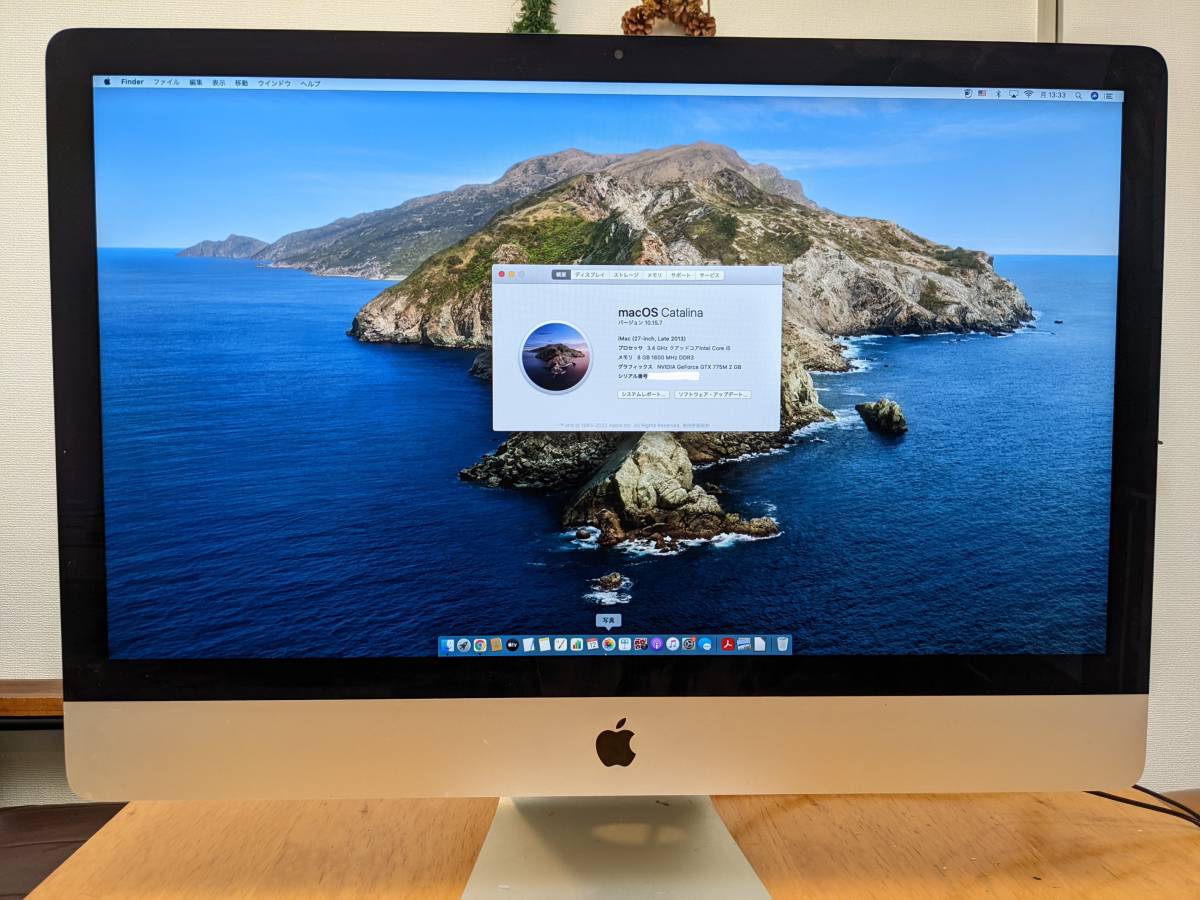The width and height of the screenshot is (1200, 900).
Task: Open the ファイル menu
Action: click(x=166, y=82)
